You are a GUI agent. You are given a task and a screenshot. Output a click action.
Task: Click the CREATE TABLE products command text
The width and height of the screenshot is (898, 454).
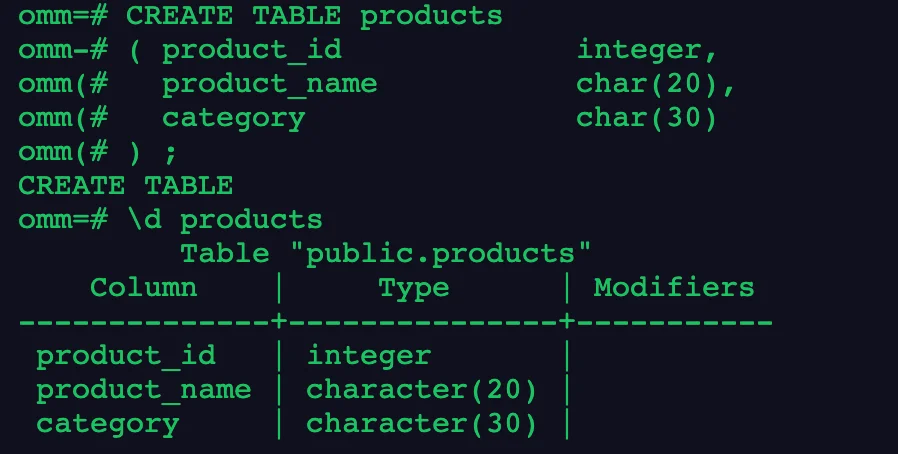314,16
